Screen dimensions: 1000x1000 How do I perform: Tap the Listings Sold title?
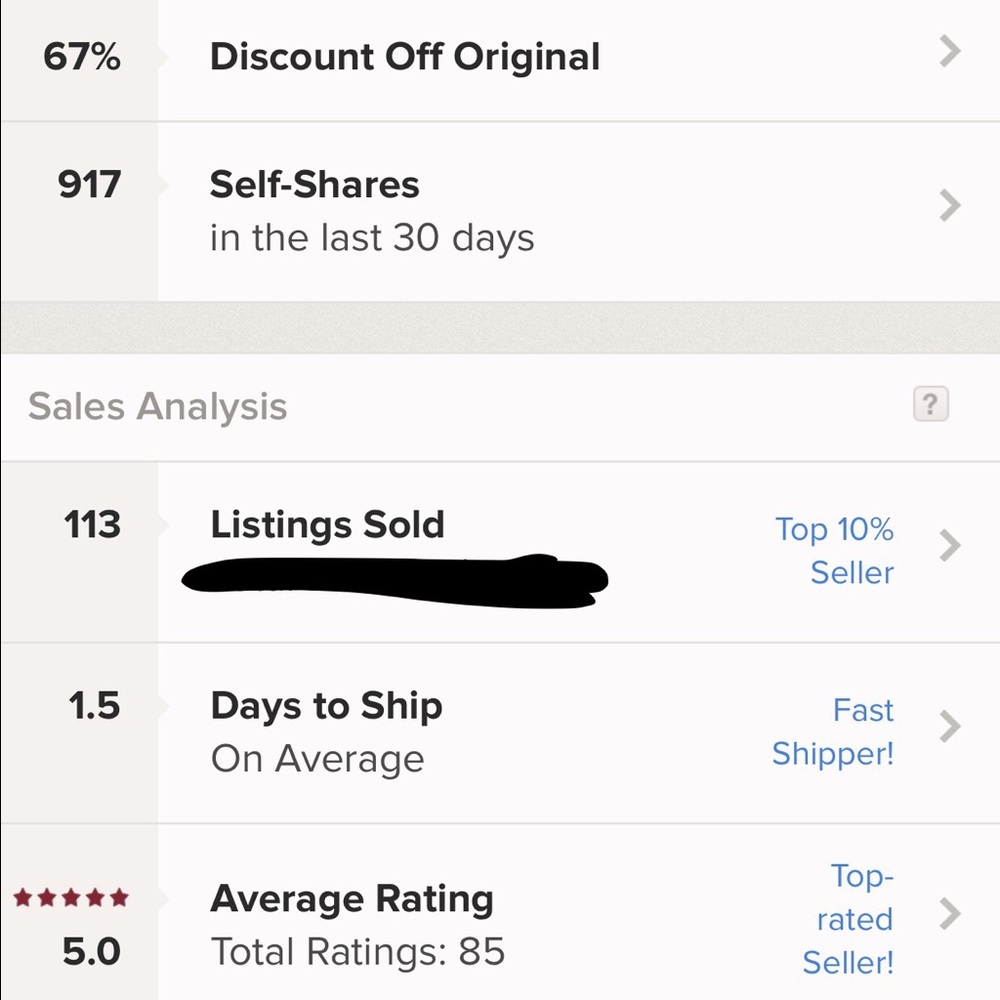(327, 525)
